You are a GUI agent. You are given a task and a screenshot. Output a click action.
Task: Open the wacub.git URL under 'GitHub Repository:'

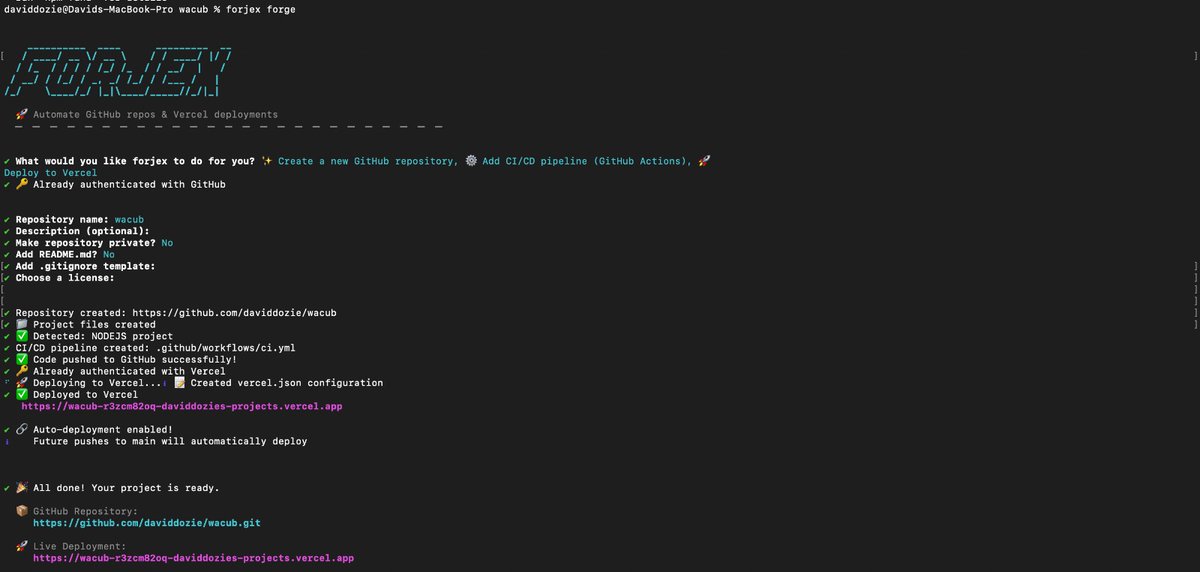click(147, 523)
